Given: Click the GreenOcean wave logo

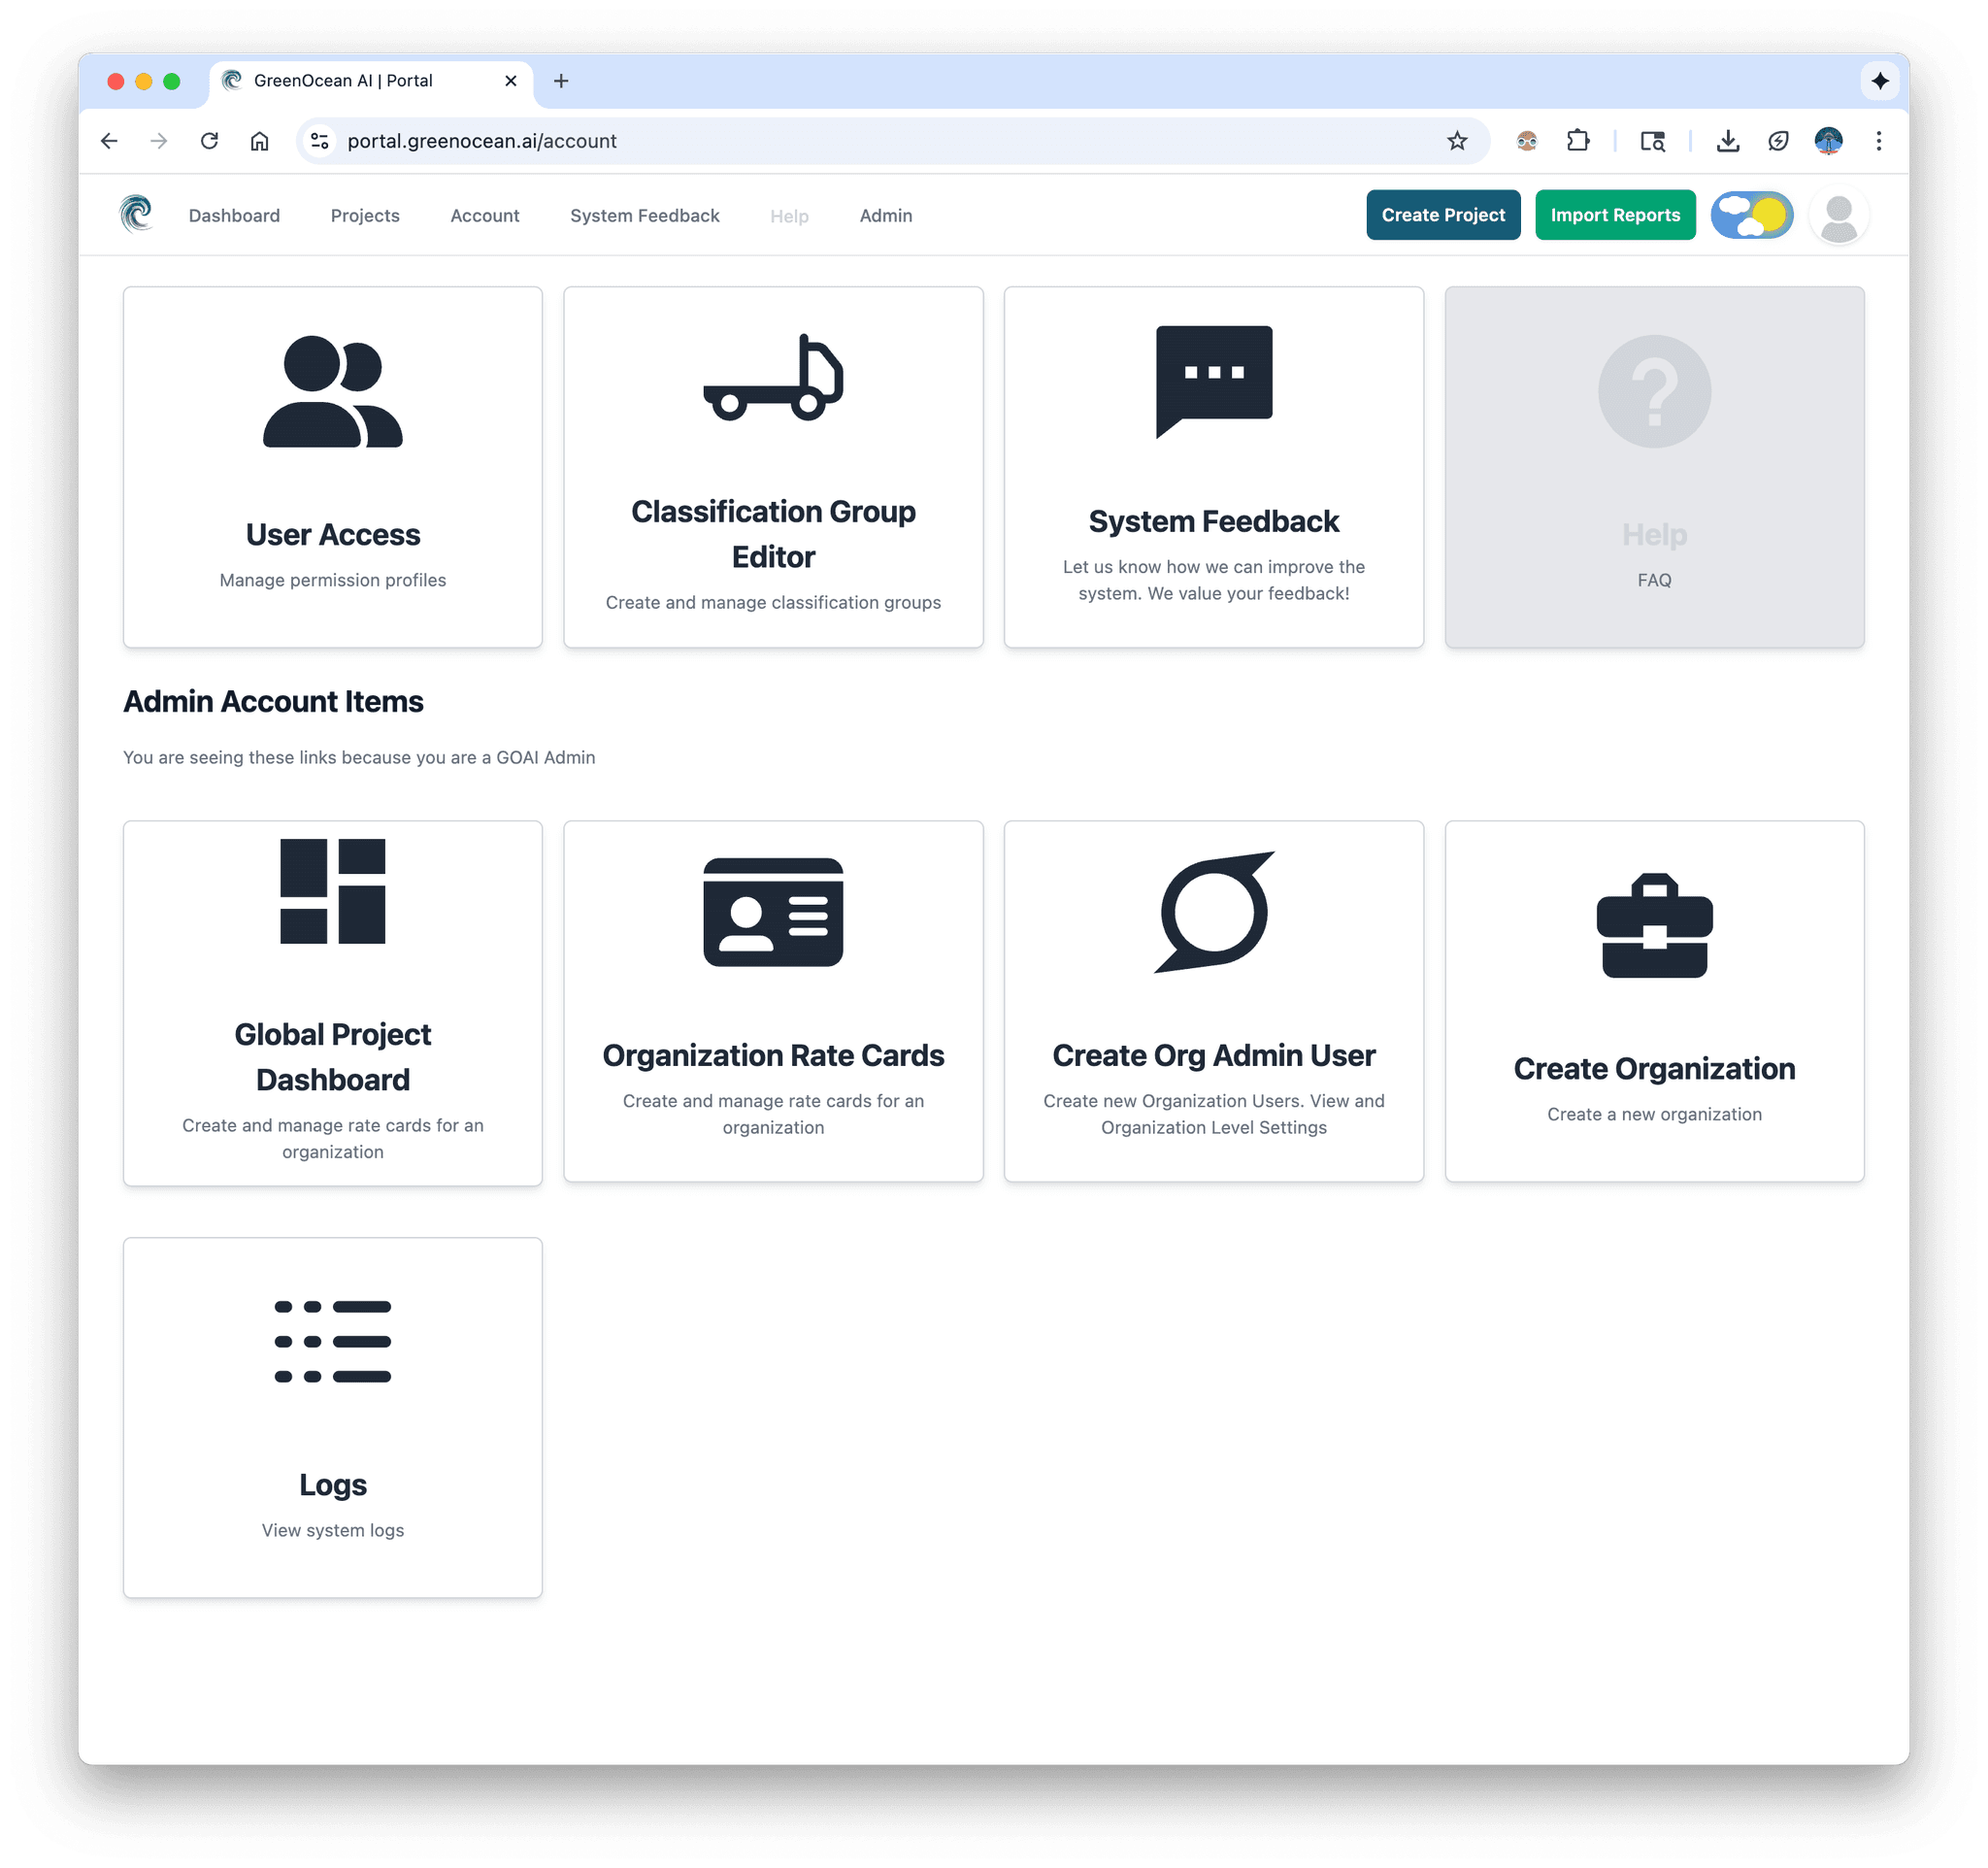Looking at the screenshot, I should [136, 214].
